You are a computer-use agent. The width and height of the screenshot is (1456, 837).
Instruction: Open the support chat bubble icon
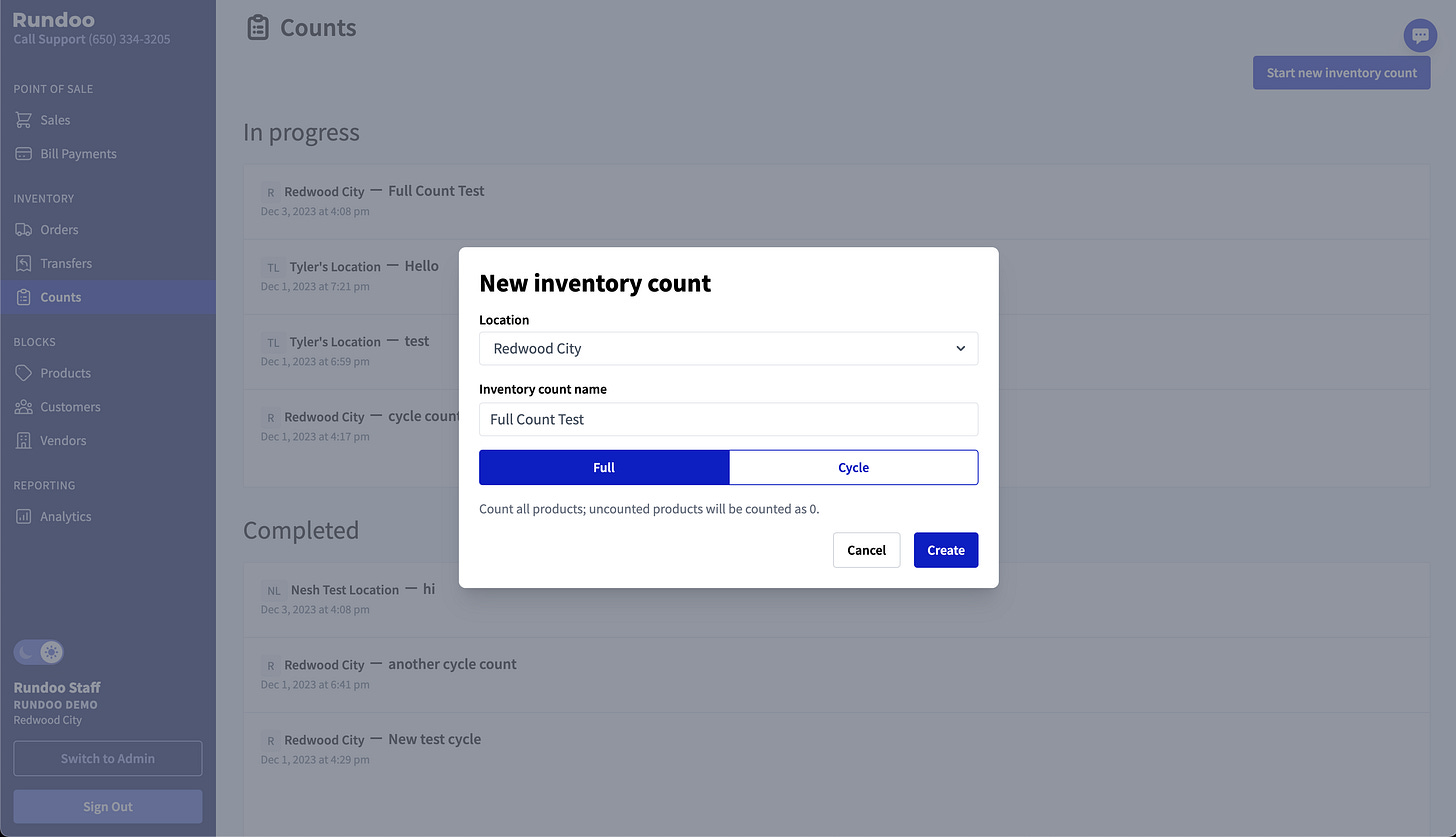pyautogui.click(x=1420, y=35)
